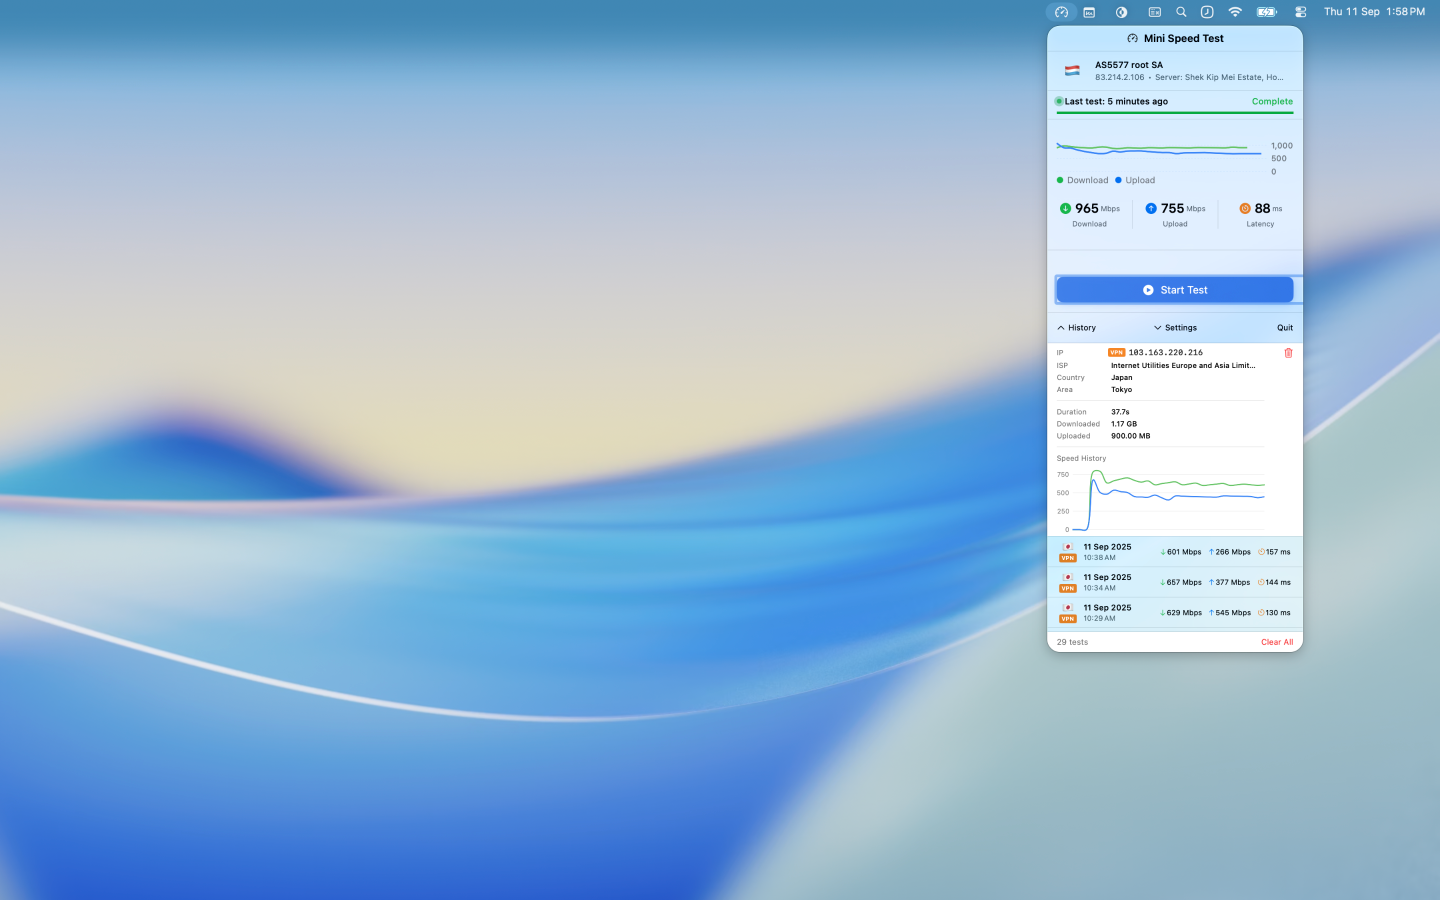Click the green test progress bar
The image size is (1440, 900).
[x=1175, y=113]
